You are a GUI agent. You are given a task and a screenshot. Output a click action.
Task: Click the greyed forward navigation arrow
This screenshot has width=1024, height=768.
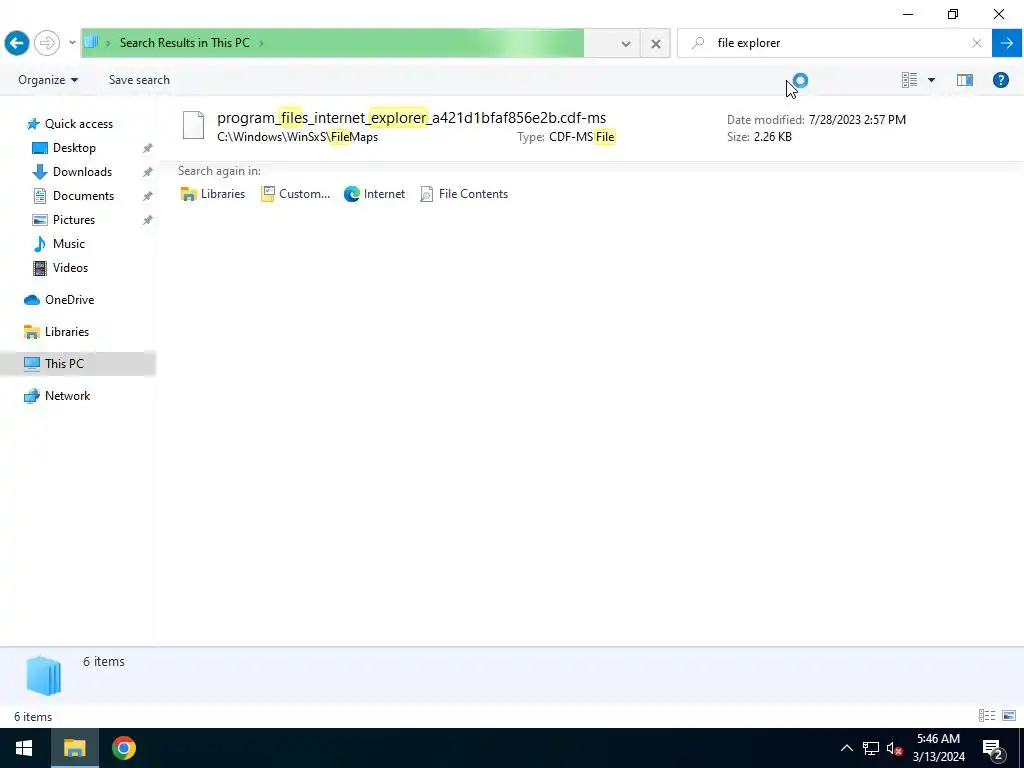tap(46, 43)
